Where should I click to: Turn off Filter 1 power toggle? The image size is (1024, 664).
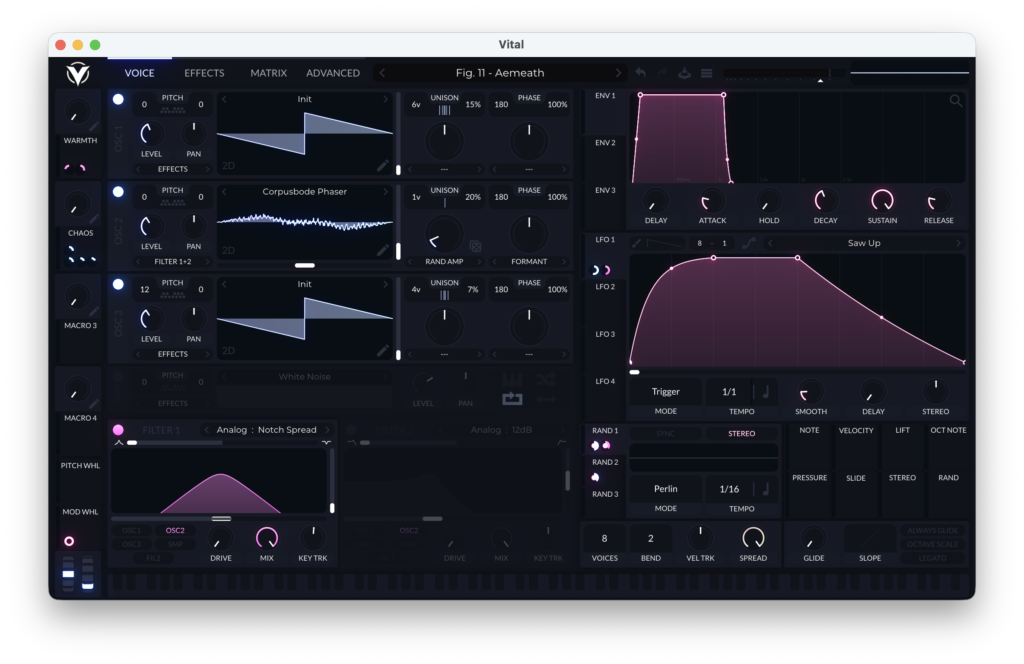coord(118,430)
